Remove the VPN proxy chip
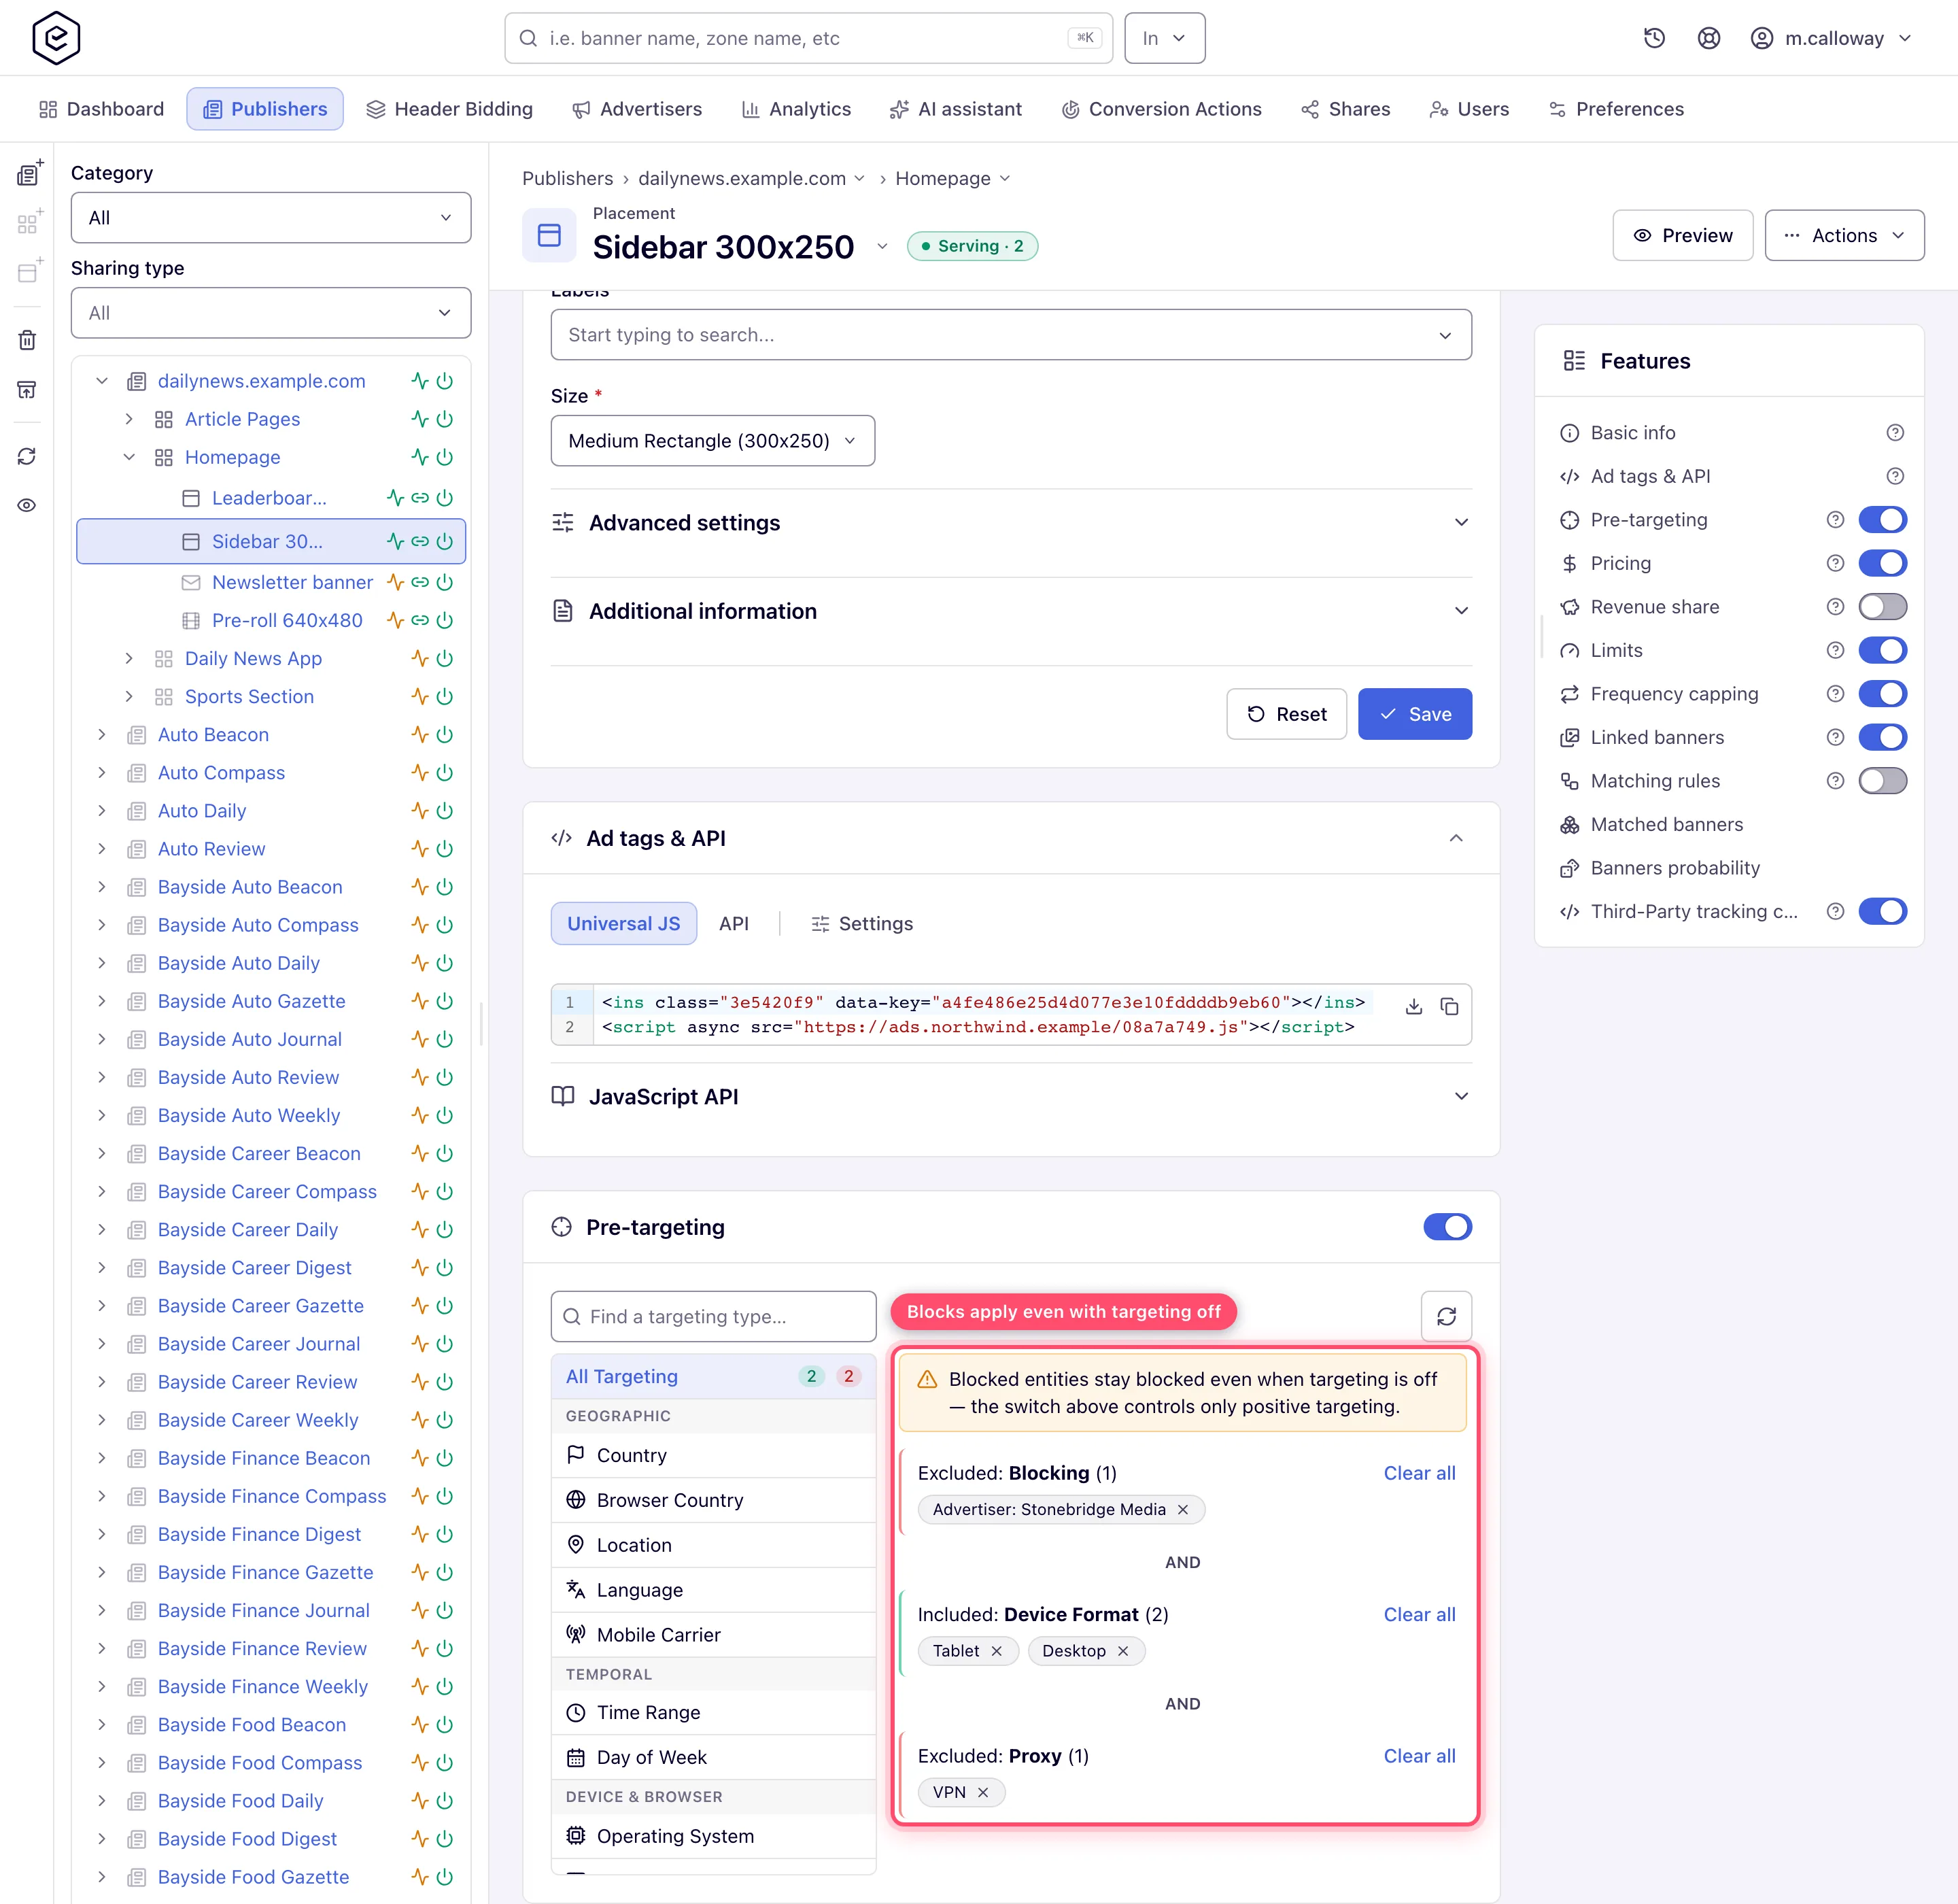This screenshot has height=1904, width=1958. (983, 1792)
